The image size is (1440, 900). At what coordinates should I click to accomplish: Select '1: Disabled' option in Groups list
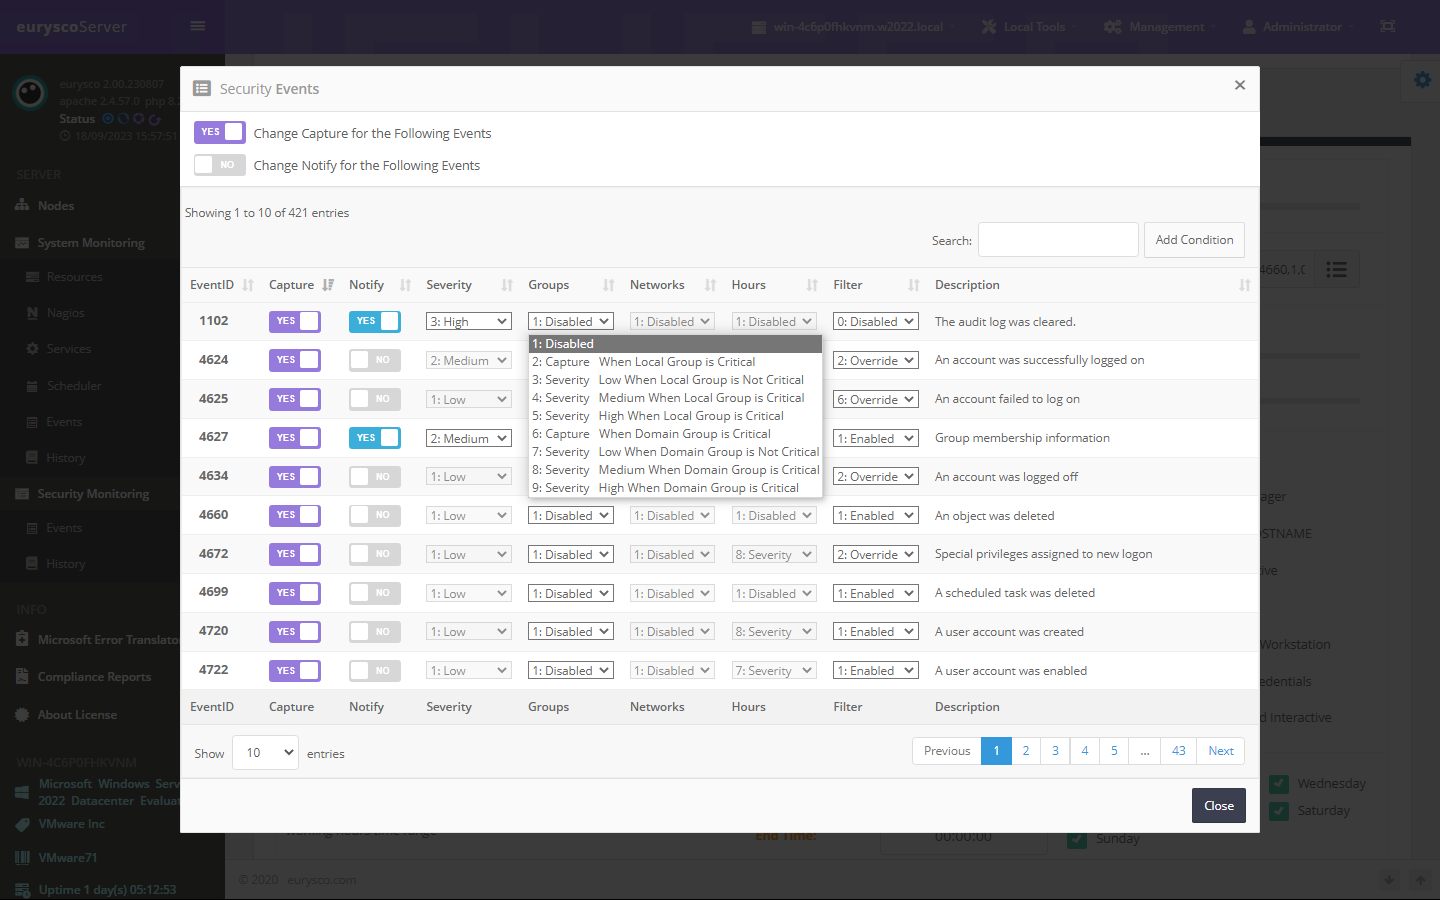(675, 344)
